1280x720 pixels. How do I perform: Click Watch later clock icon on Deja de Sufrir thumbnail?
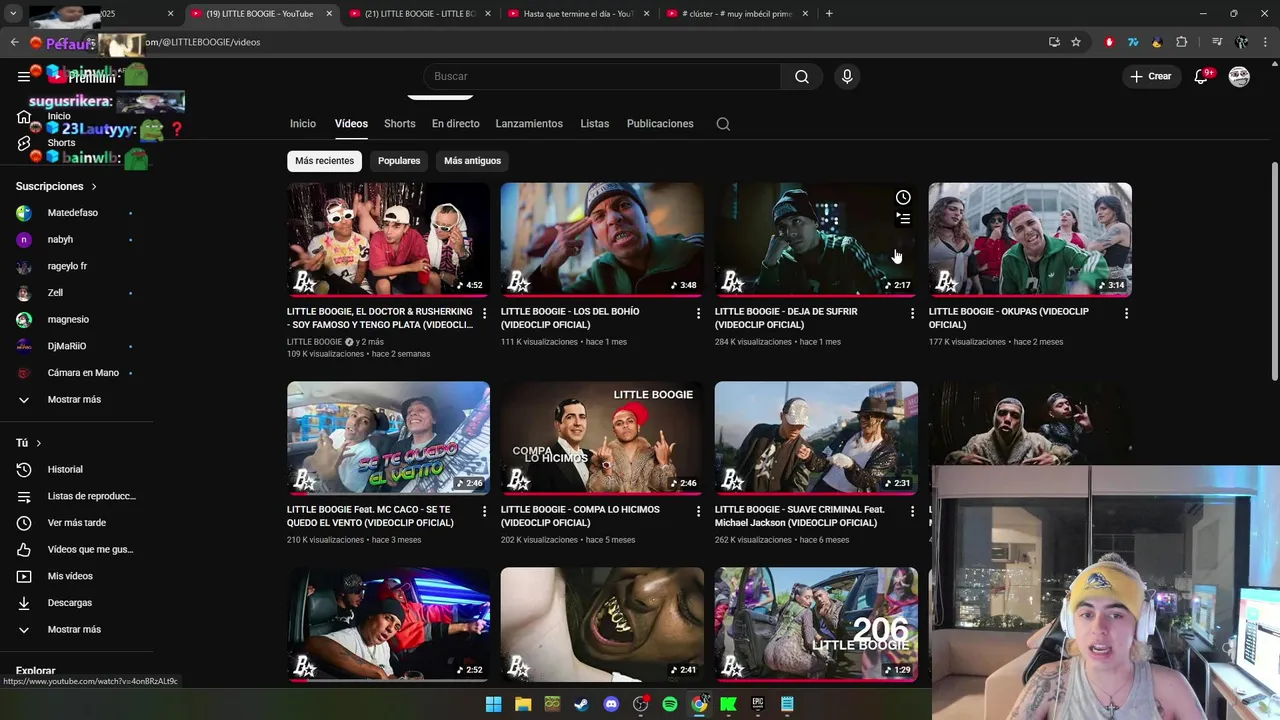[x=903, y=197]
